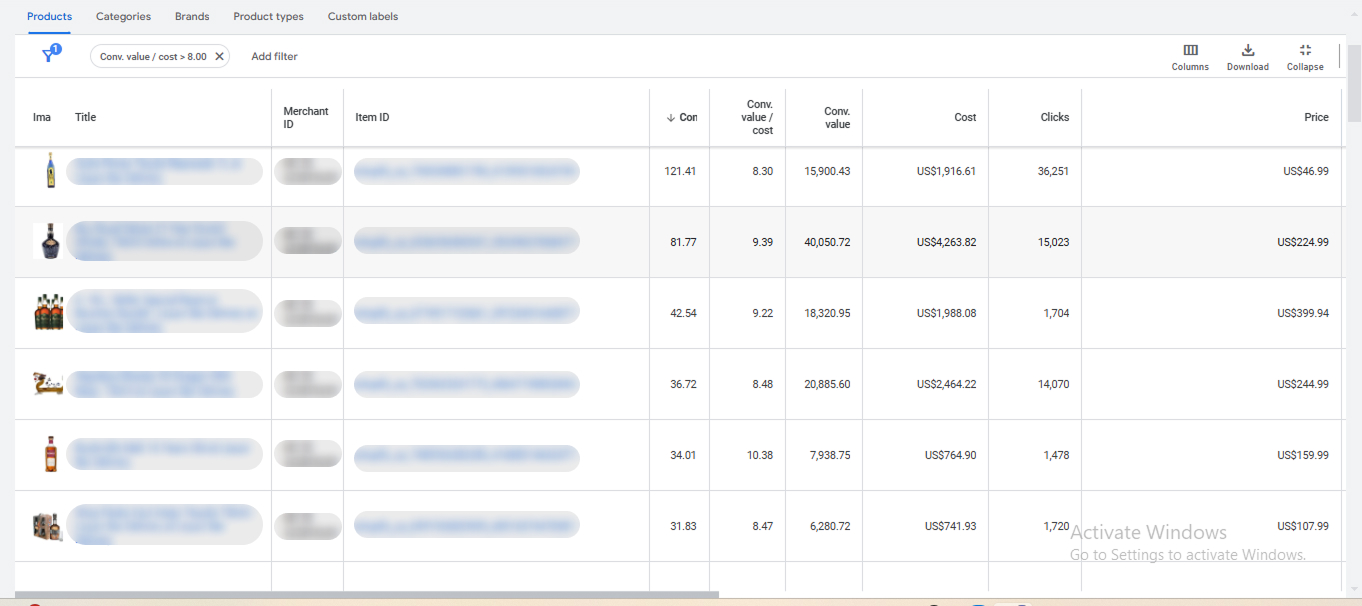Sort by the Price column header
The image size is (1362, 606).
pos(1316,118)
